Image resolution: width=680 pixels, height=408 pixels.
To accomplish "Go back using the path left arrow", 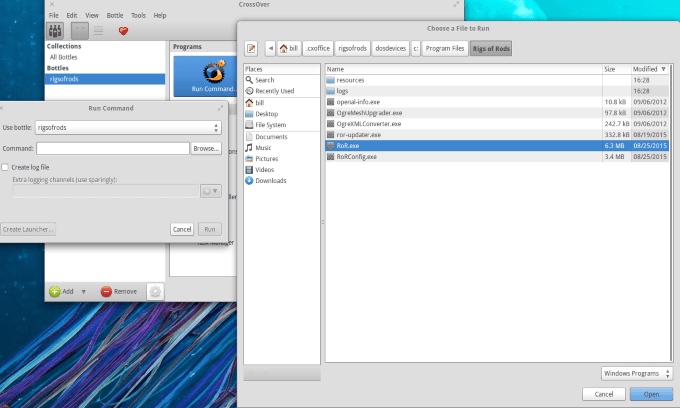I will 270,47.
